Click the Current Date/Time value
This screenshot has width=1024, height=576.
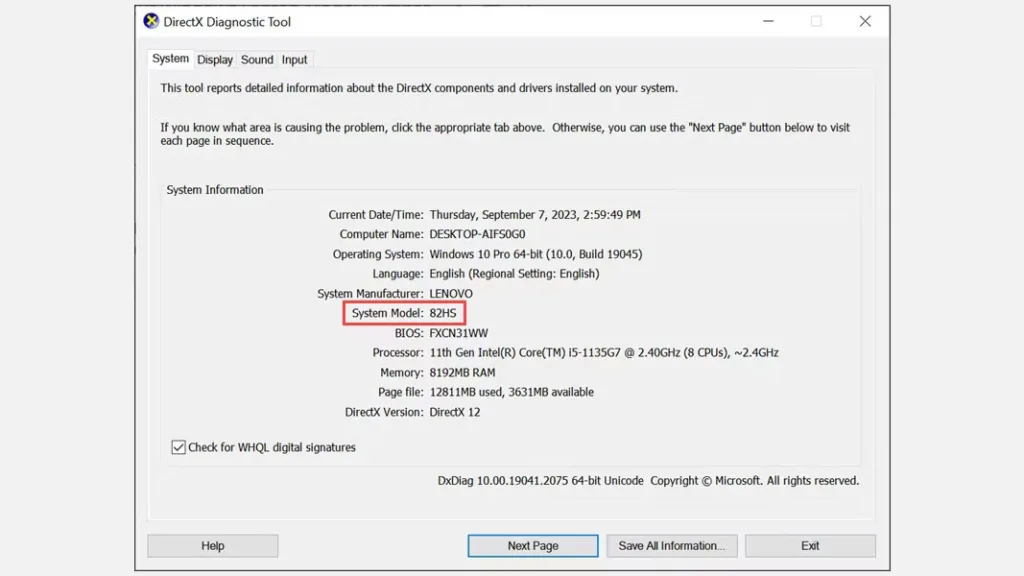point(535,214)
